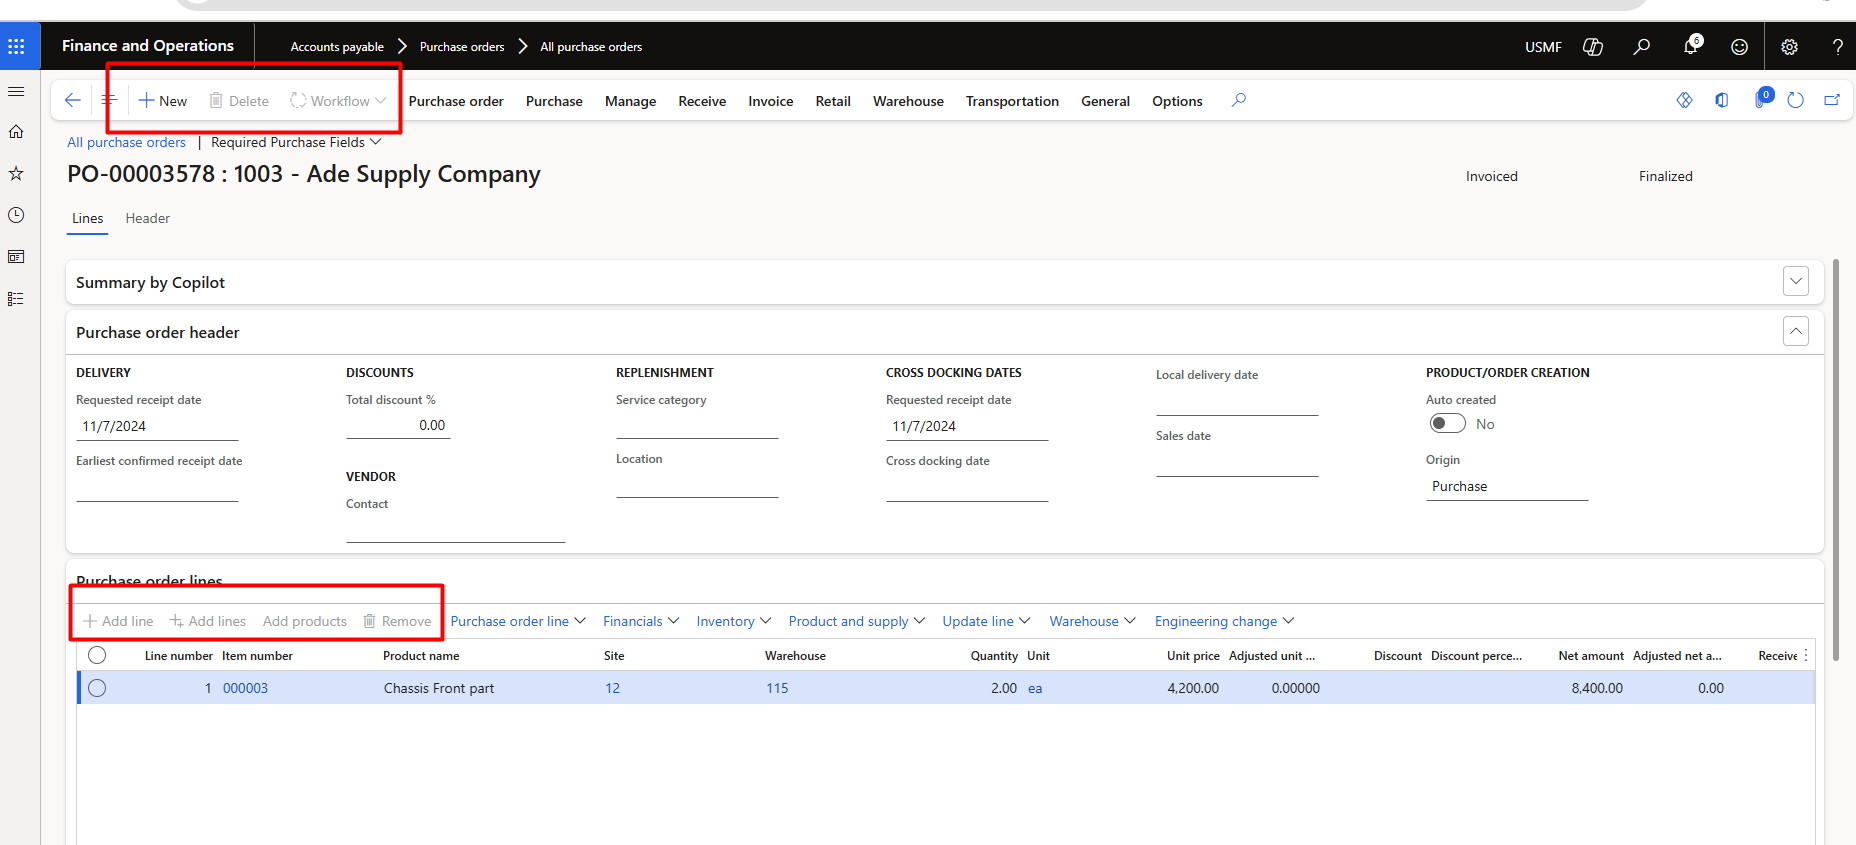1856x845 pixels.
Task: Click Add line button
Action: pyautogui.click(x=118, y=621)
